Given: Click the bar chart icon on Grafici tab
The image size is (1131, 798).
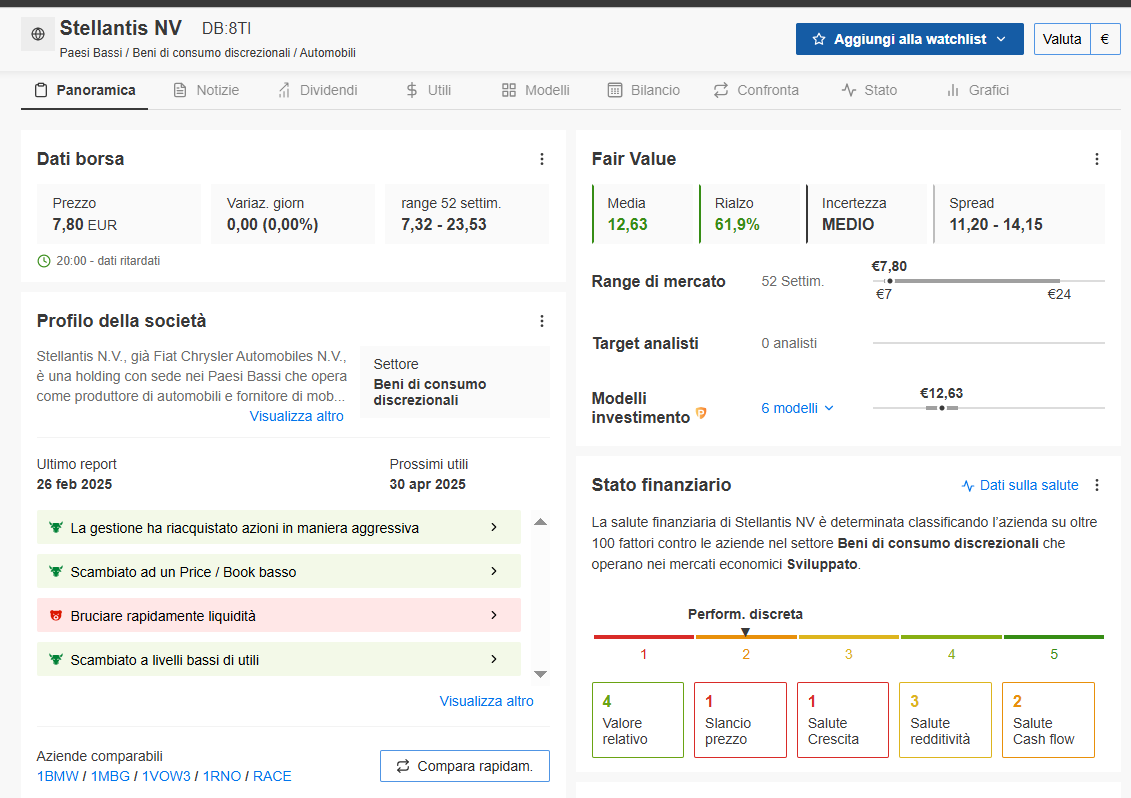Looking at the screenshot, I should (x=953, y=90).
